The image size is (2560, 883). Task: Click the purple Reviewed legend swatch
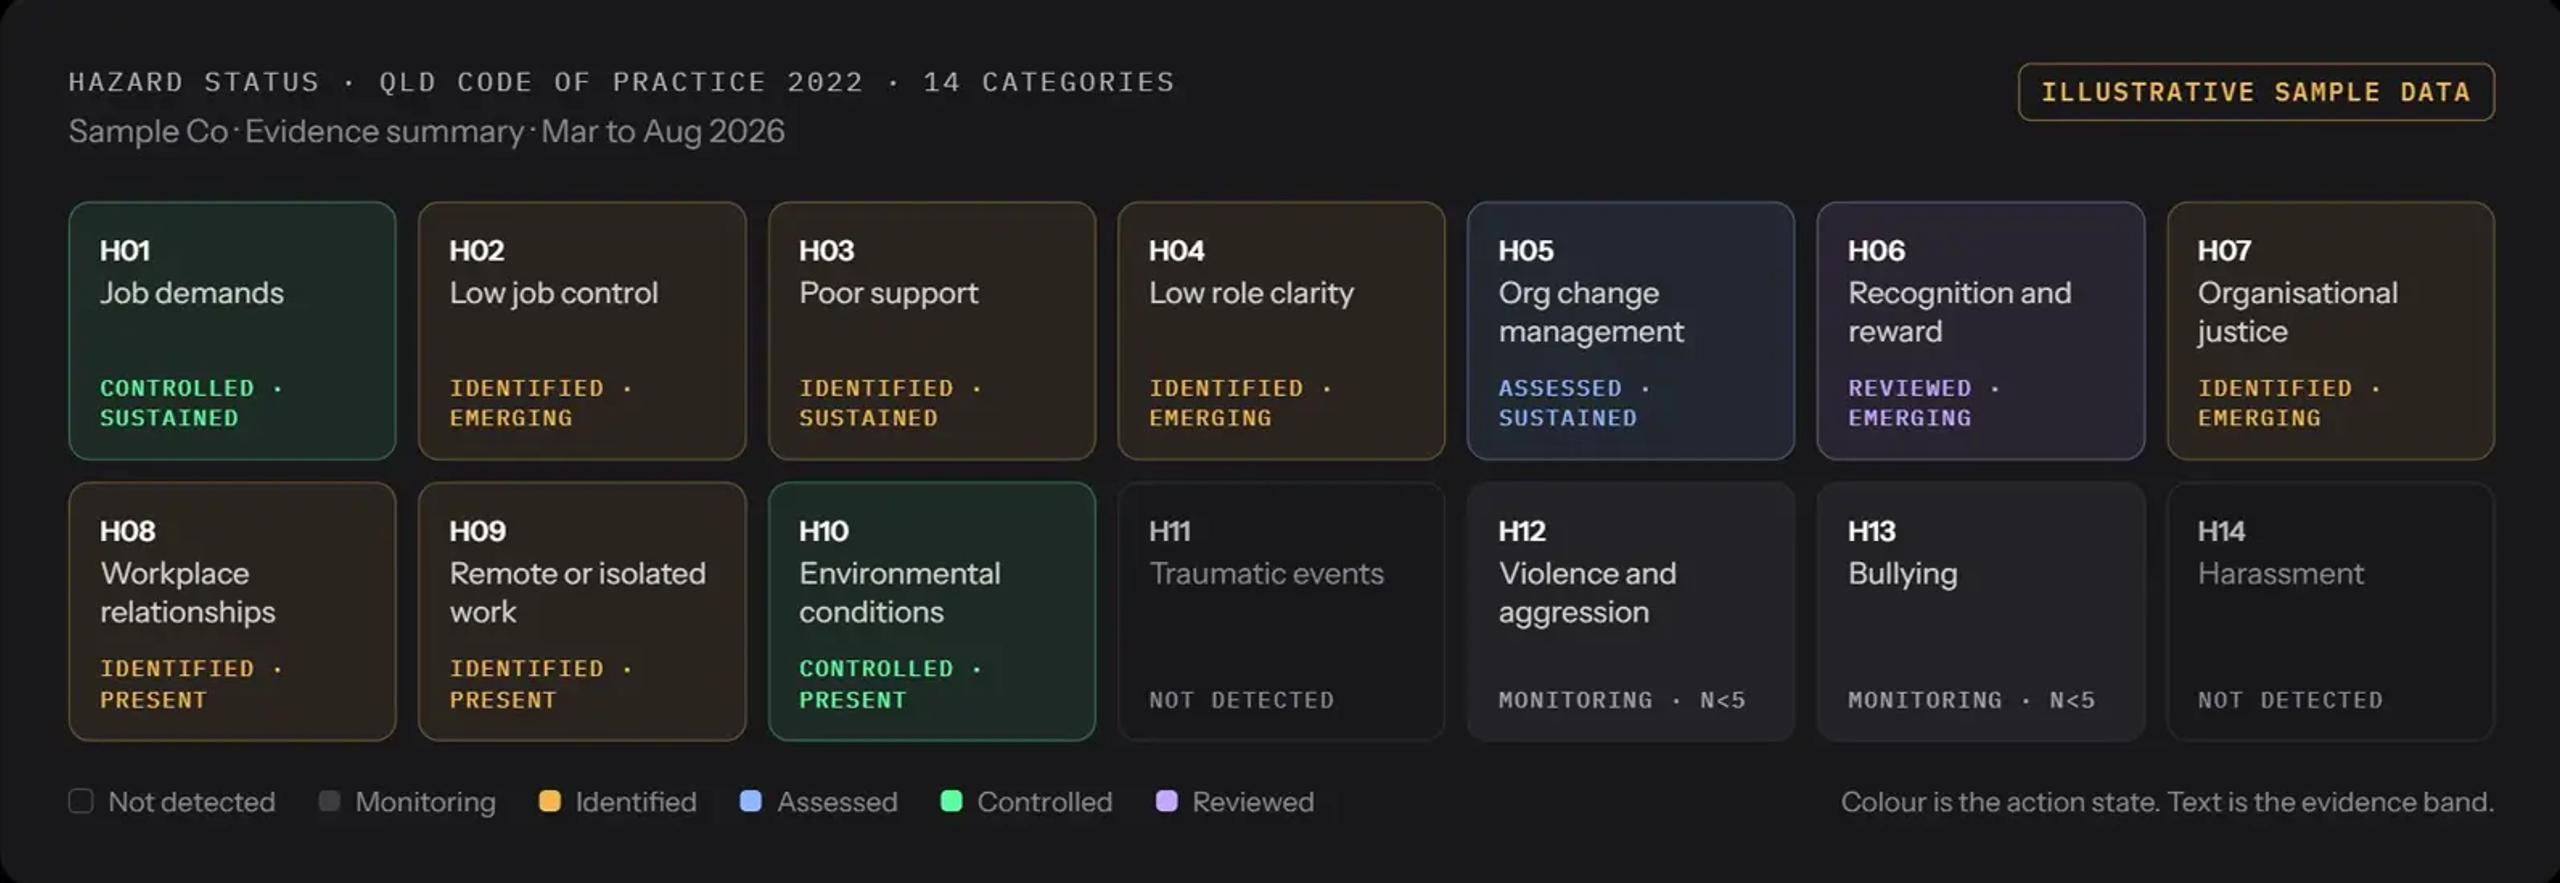(x=1167, y=801)
